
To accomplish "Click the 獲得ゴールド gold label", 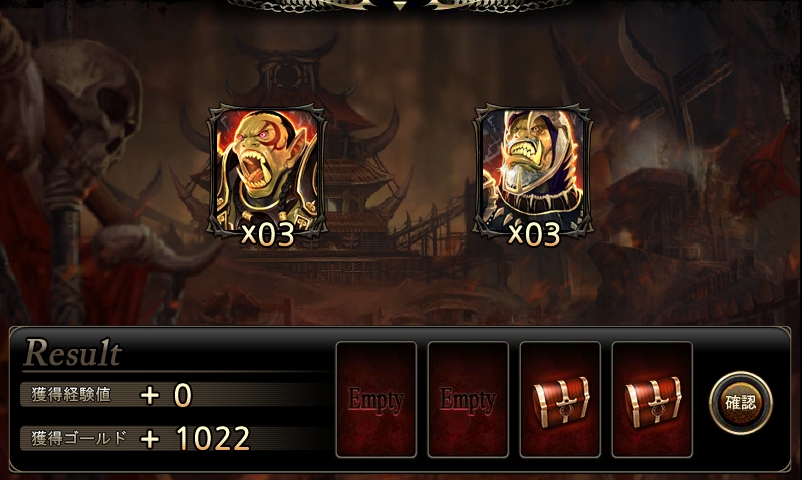I will click(79, 439).
